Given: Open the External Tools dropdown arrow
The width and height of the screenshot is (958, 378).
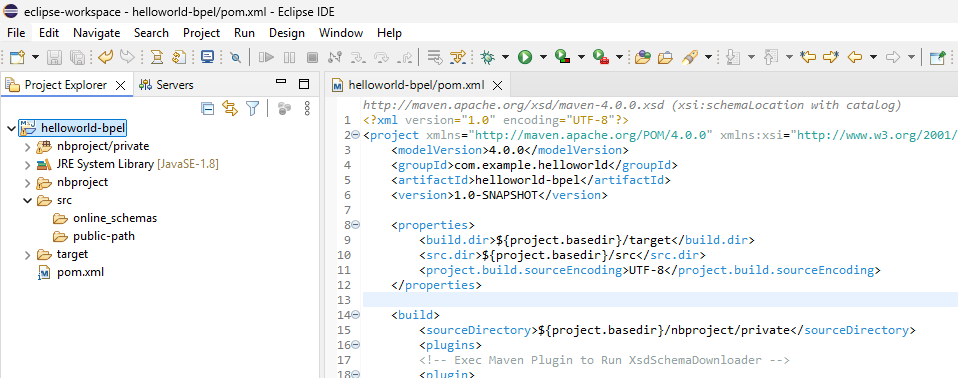Looking at the screenshot, I should 619,57.
